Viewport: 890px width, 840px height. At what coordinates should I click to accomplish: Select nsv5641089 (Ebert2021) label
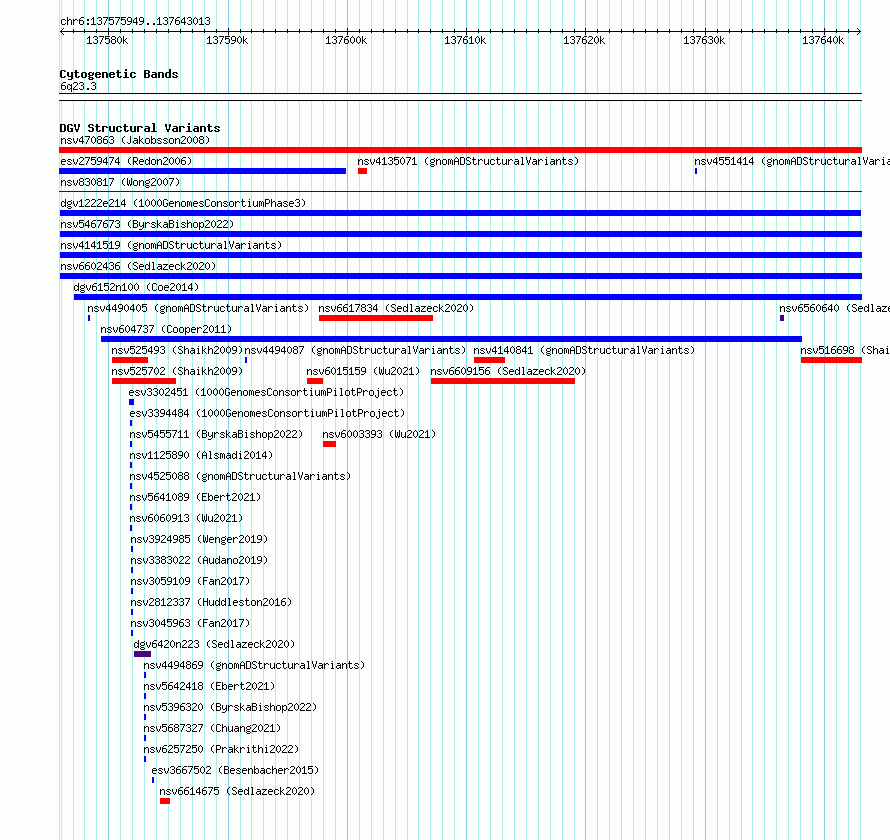(195, 497)
